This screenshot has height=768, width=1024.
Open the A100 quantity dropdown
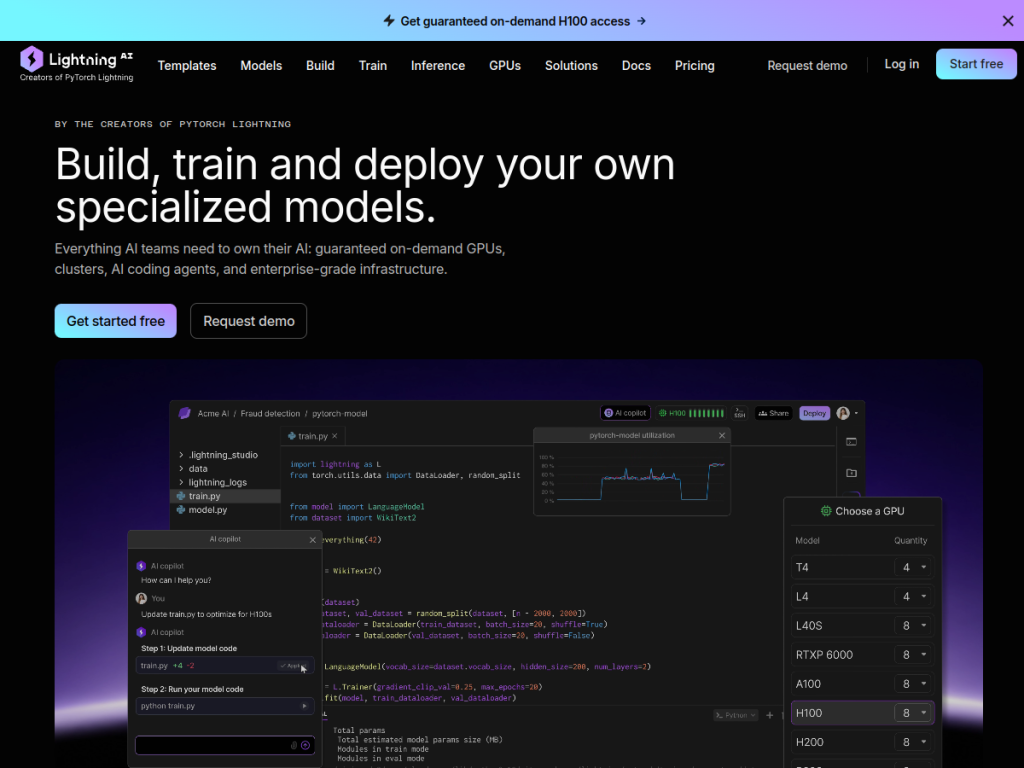pyautogui.click(x=913, y=684)
